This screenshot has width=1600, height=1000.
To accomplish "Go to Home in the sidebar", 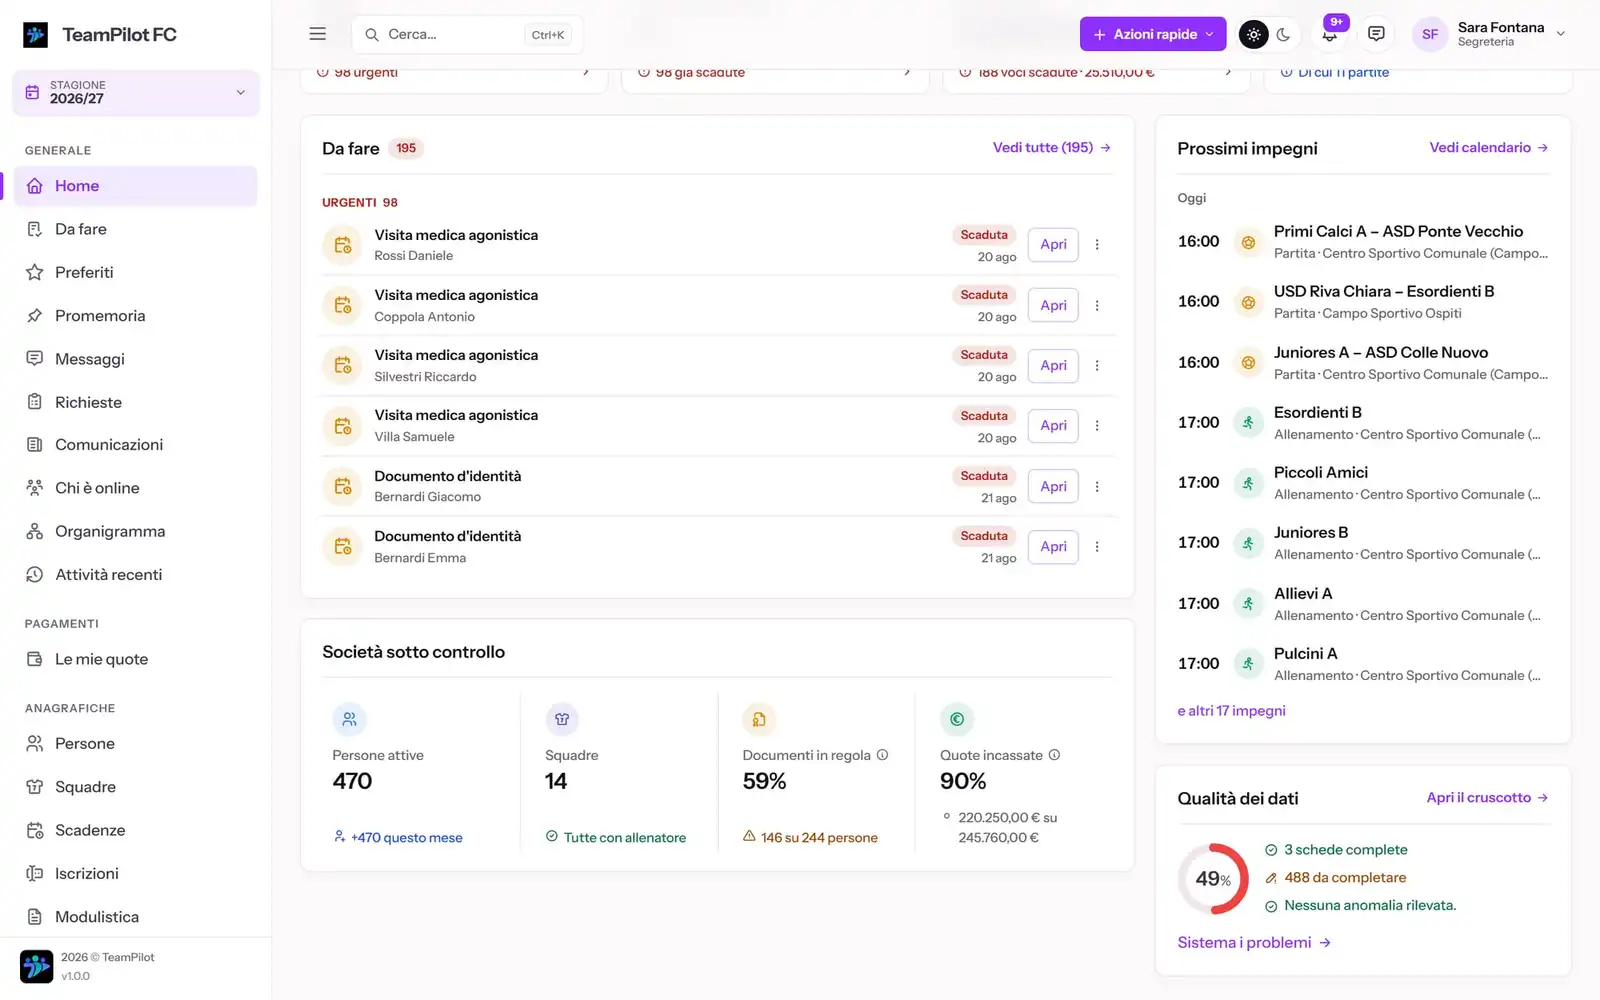I will [x=135, y=186].
